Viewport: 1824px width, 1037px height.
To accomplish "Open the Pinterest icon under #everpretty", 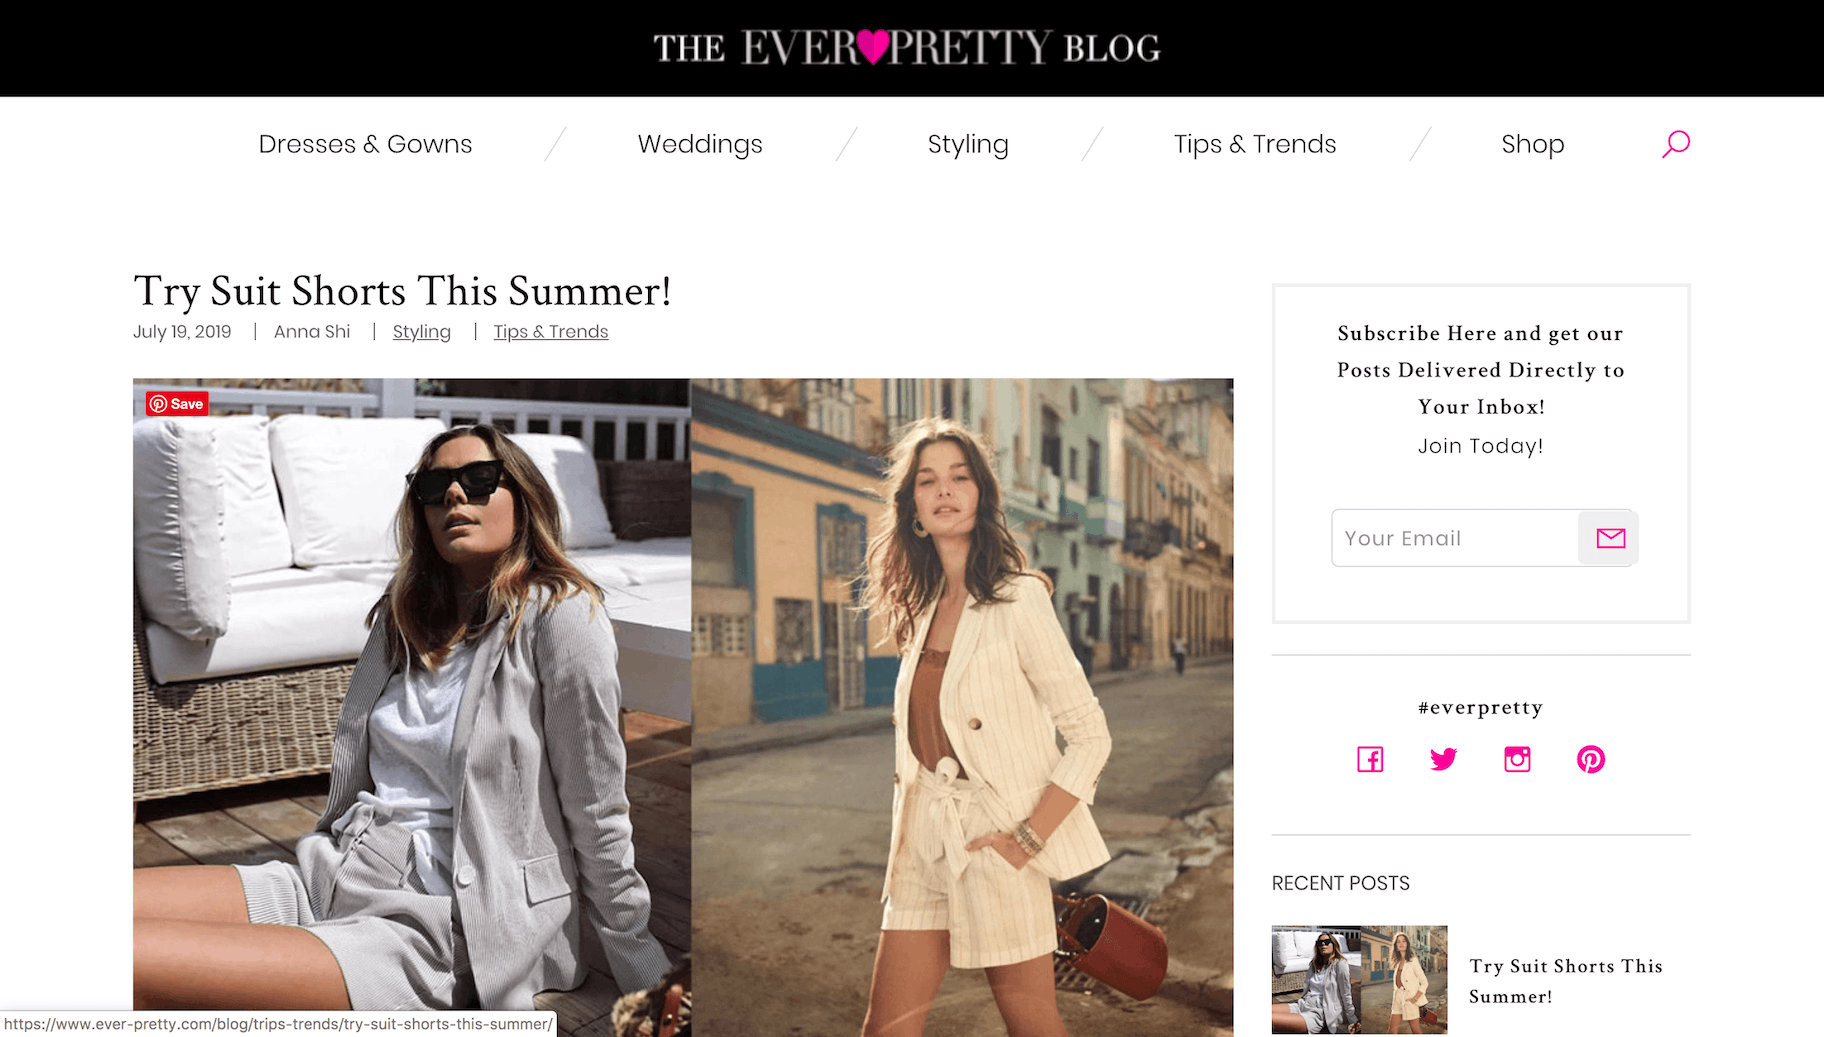I will (x=1591, y=759).
